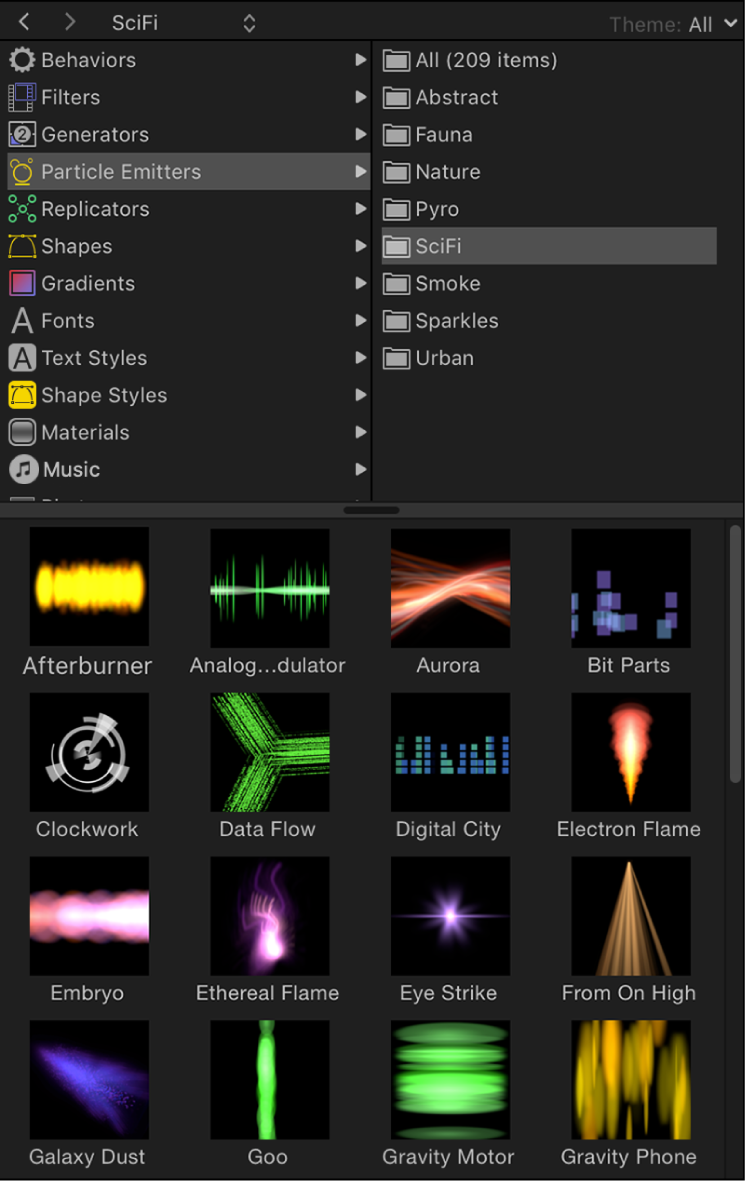Click the Abstract folder icon
Screen dimensions: 747x1181
pos(396,97)
